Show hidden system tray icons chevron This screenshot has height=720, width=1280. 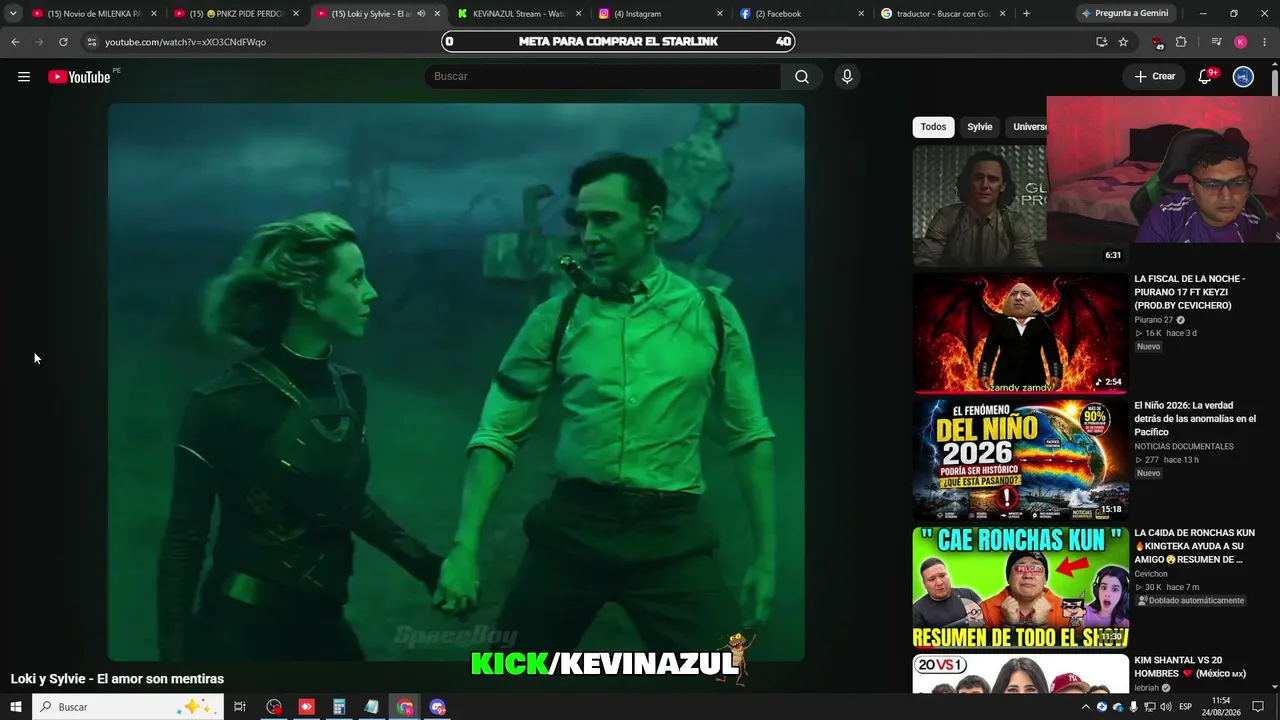(1085, 707)
